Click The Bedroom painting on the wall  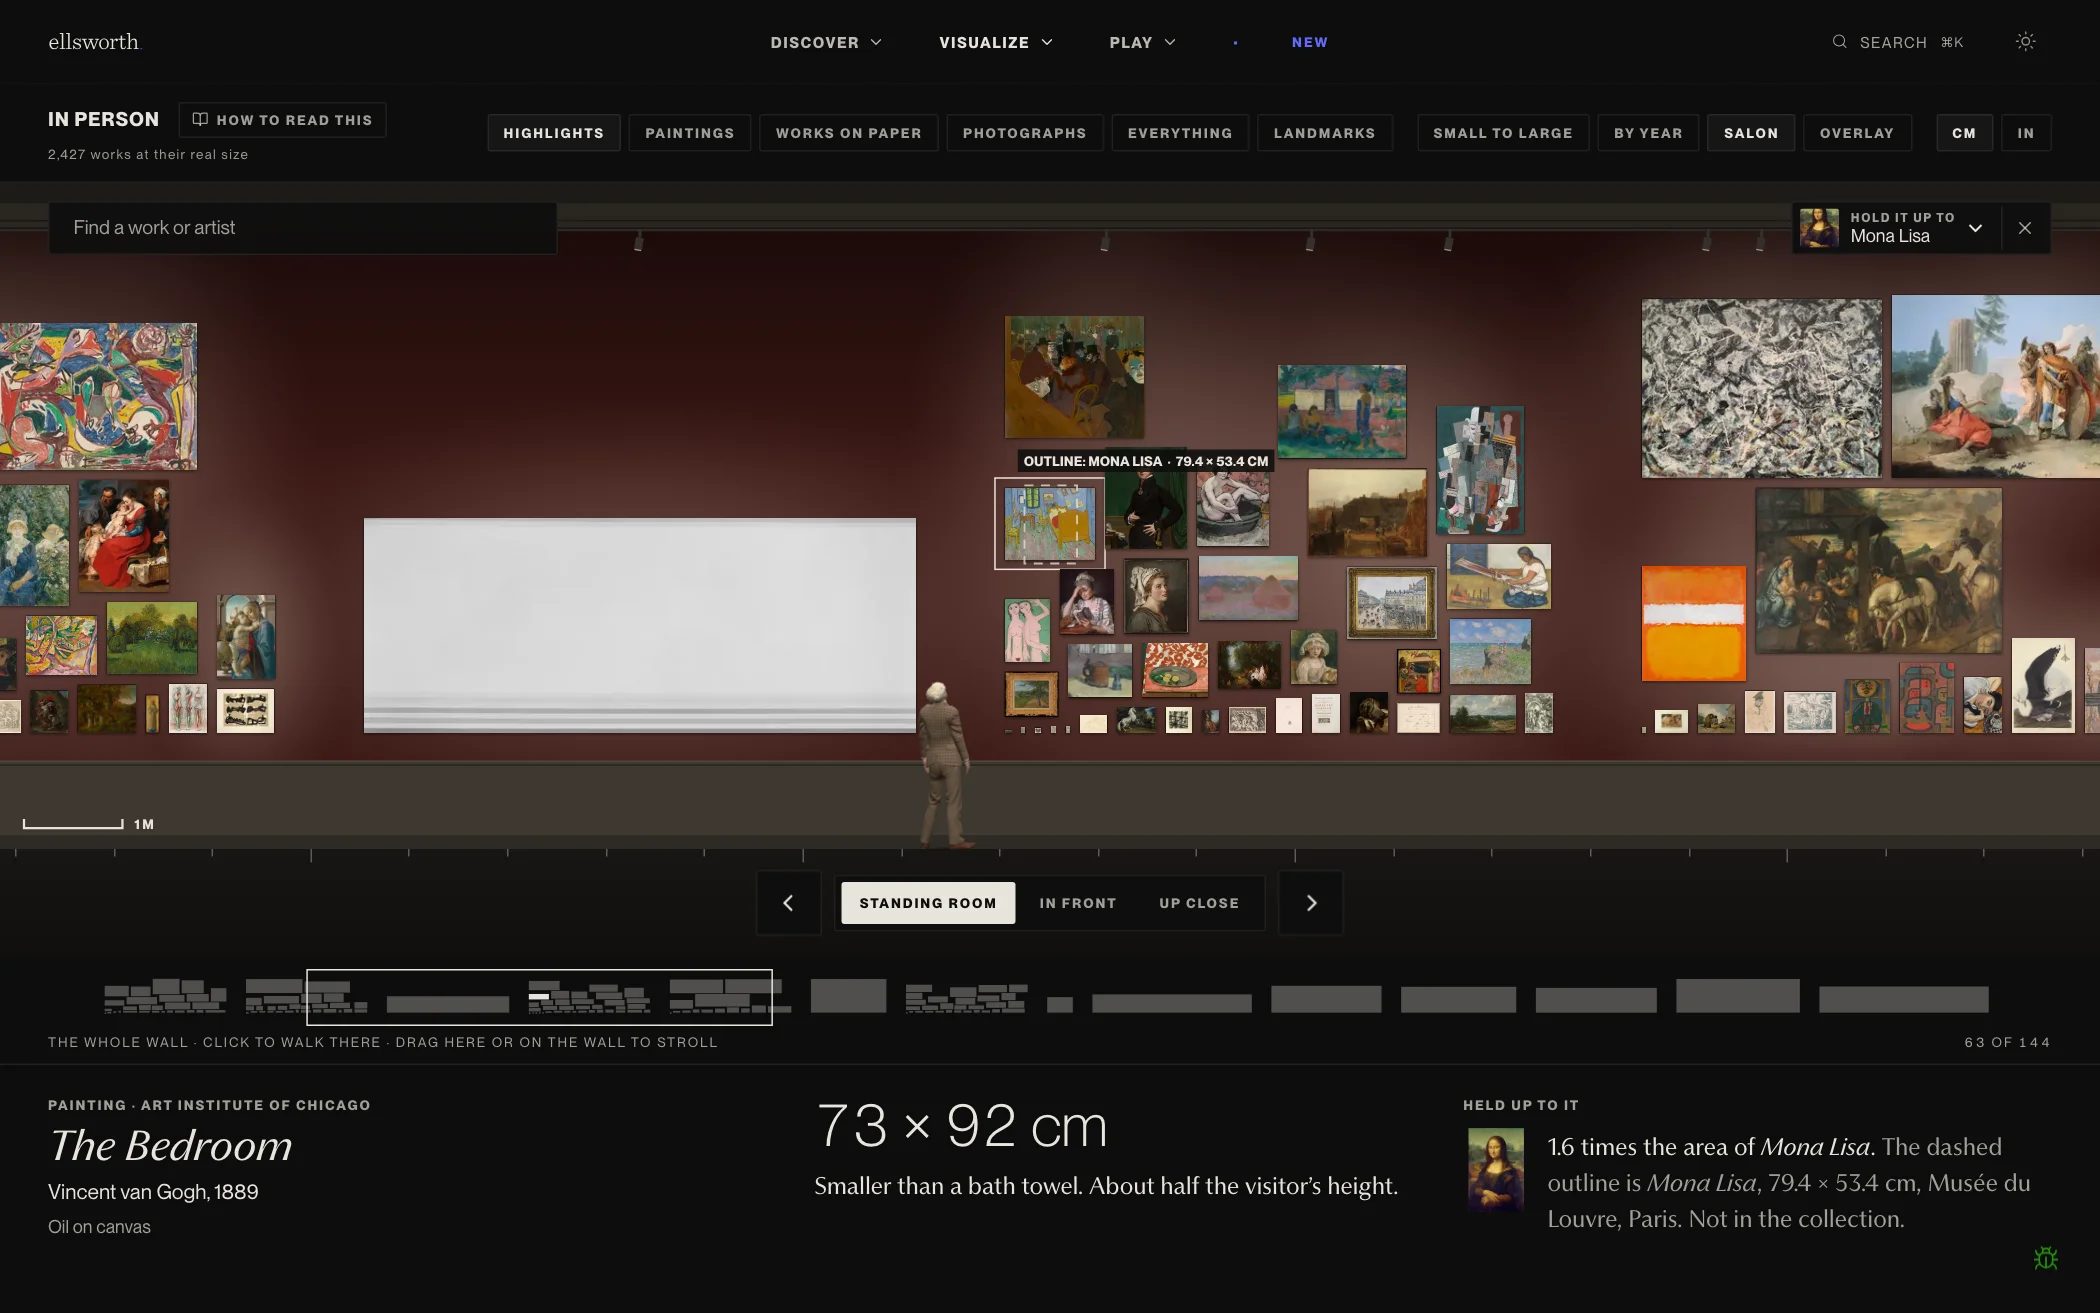click(x=1049, y=524)
